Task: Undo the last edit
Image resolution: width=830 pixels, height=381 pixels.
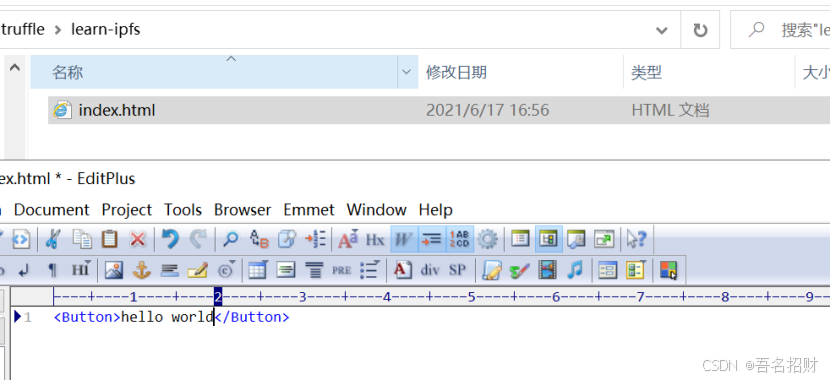Action: point(170,240)
